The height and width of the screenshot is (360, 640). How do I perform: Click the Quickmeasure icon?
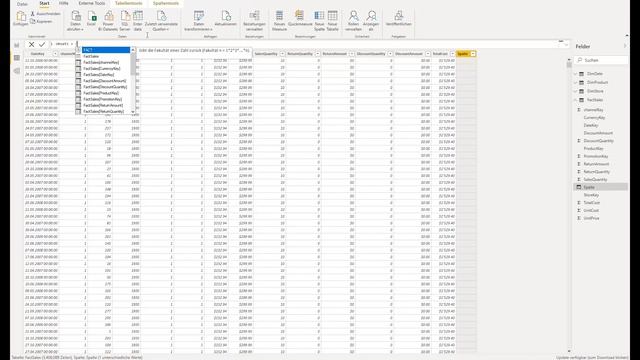click(300, 15)
